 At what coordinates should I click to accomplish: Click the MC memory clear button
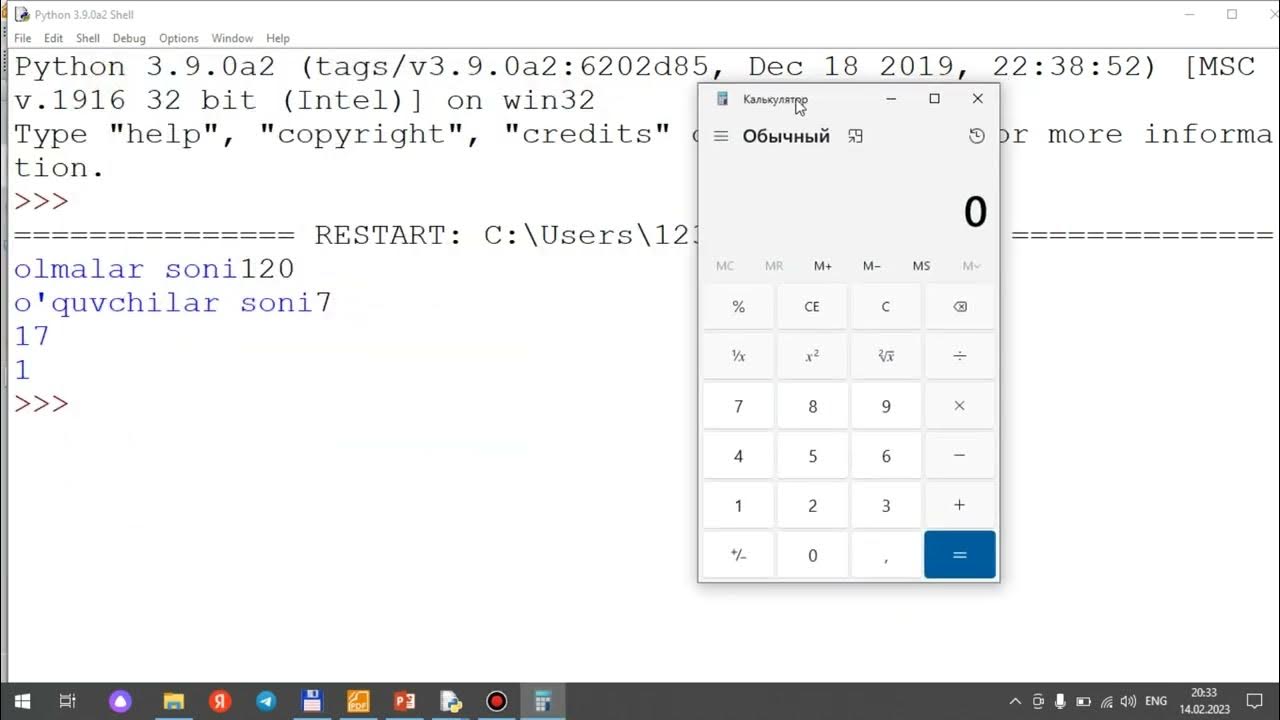click(x=725, y=266)
